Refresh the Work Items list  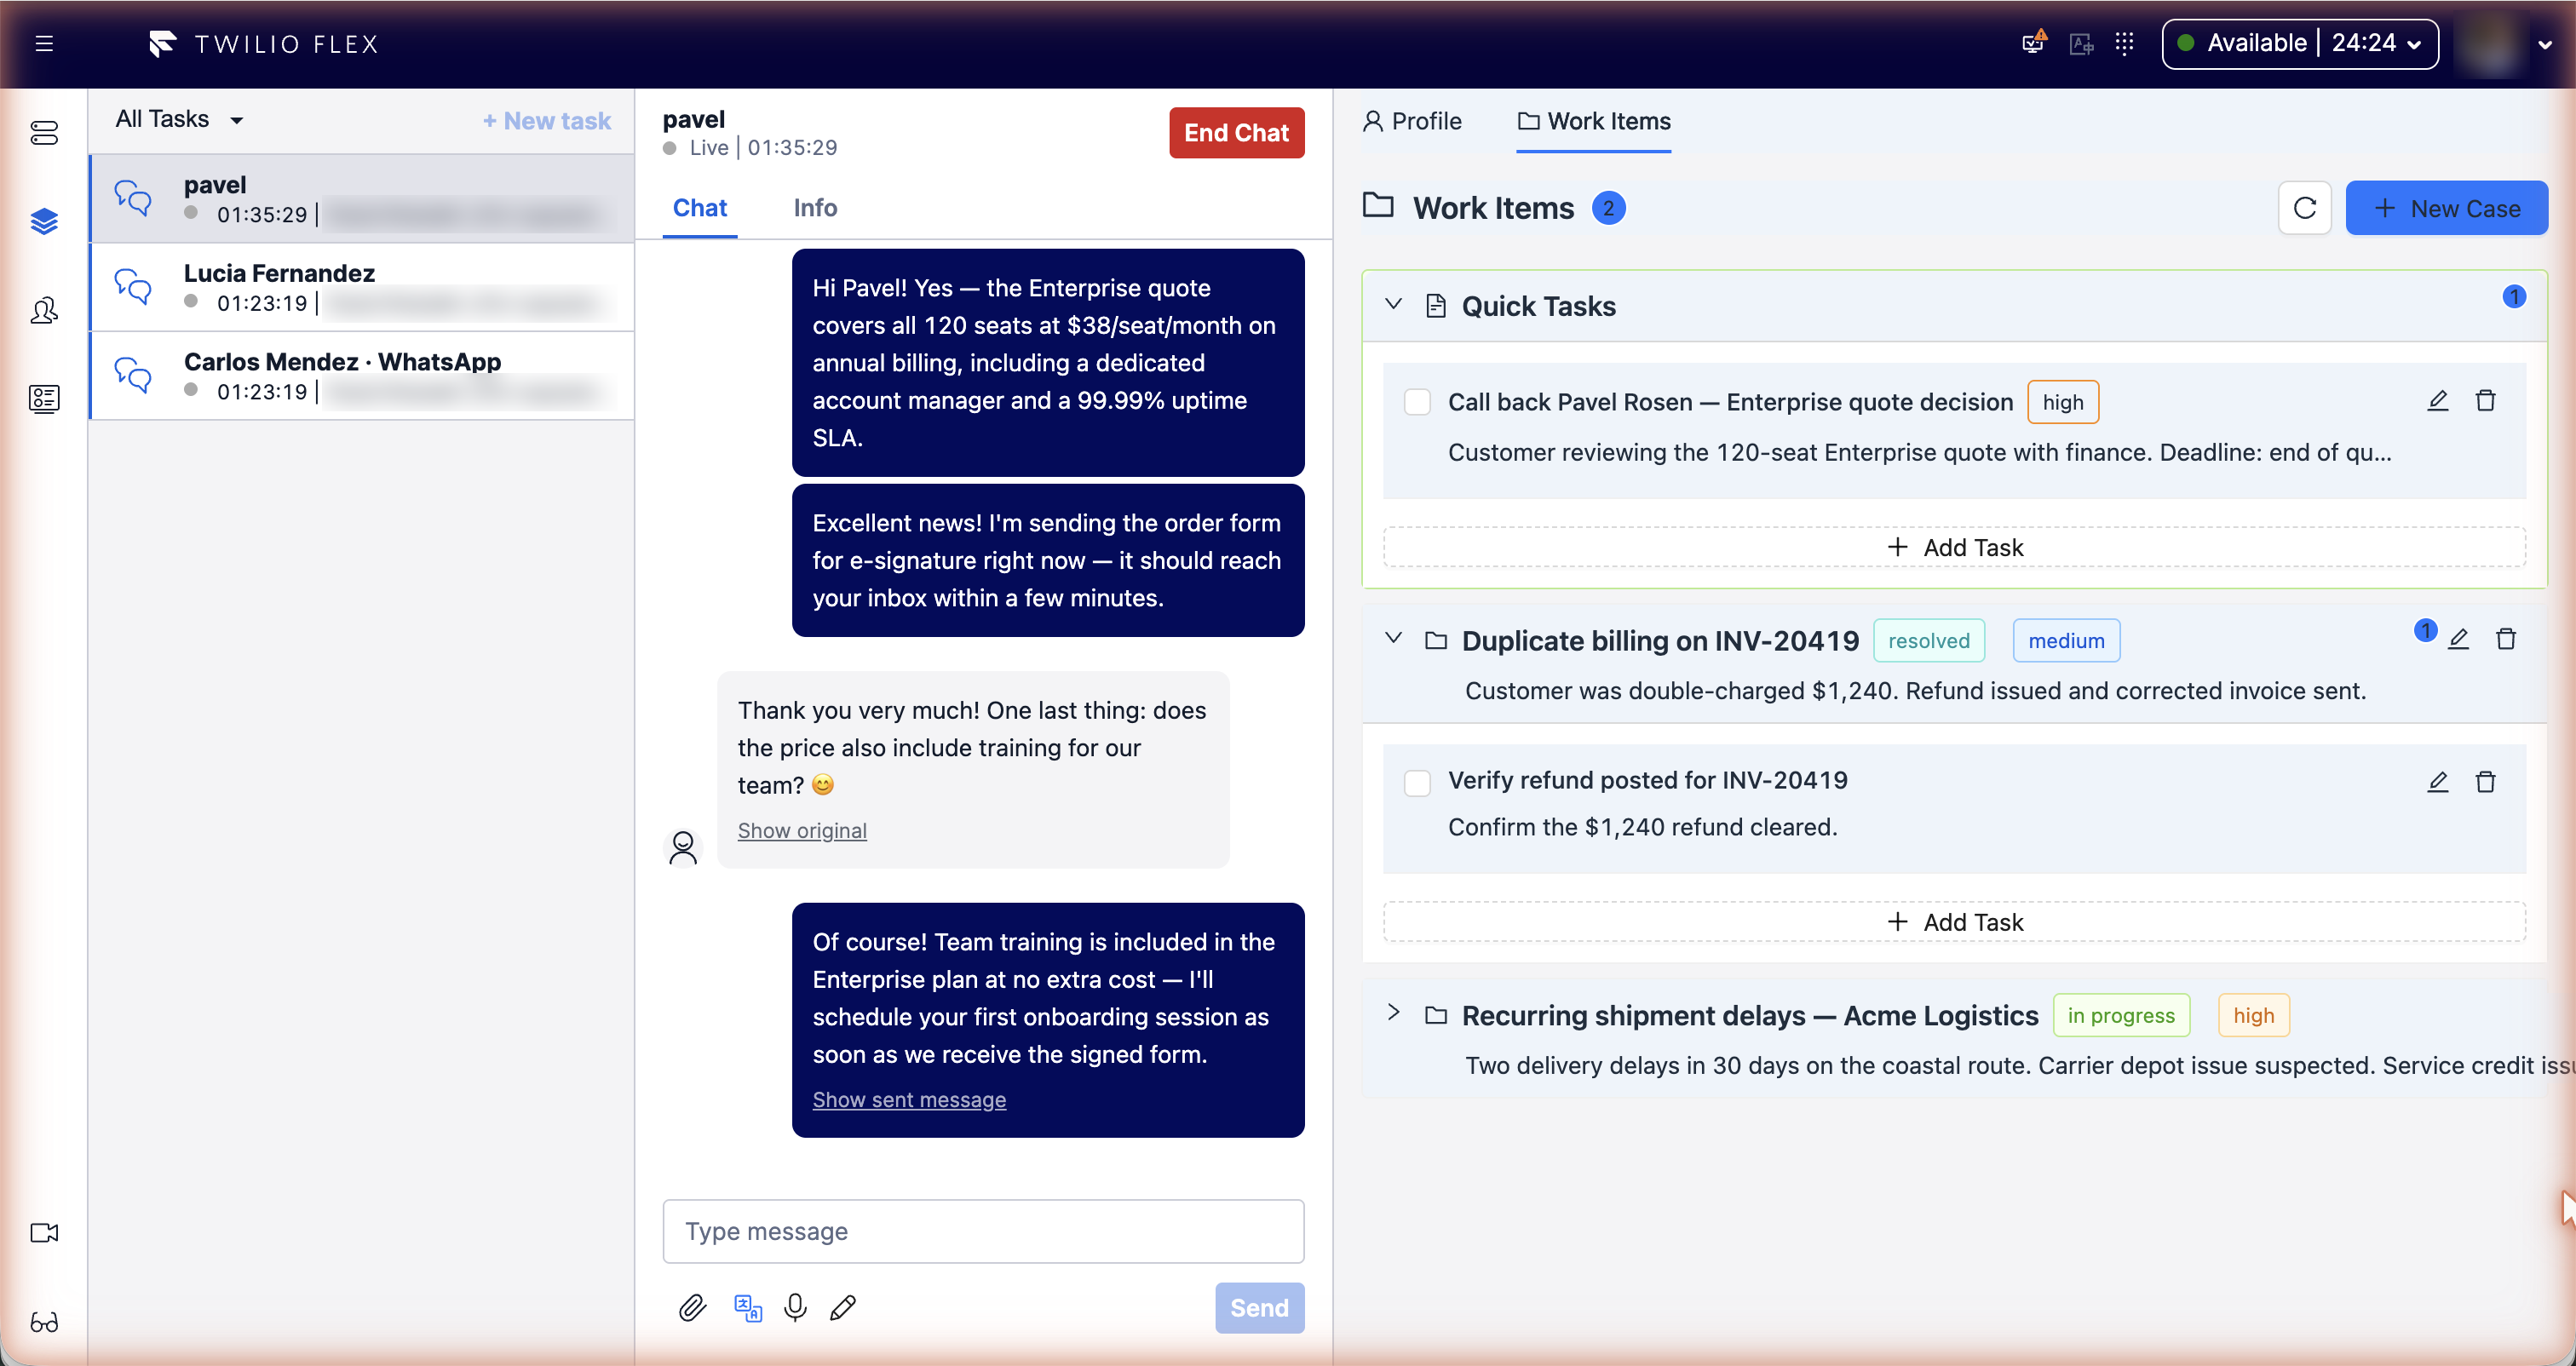click(2304, 208)
